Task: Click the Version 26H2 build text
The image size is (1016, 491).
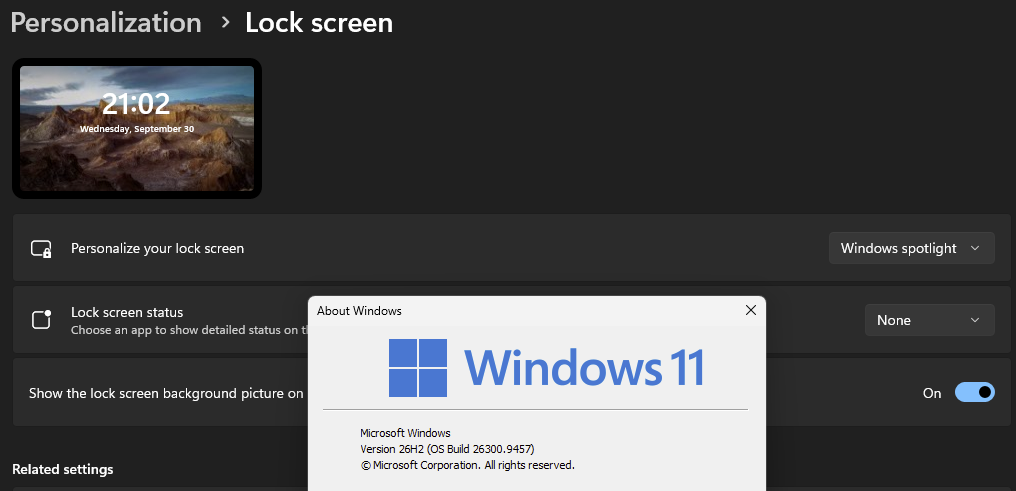Action: point(447,449)
